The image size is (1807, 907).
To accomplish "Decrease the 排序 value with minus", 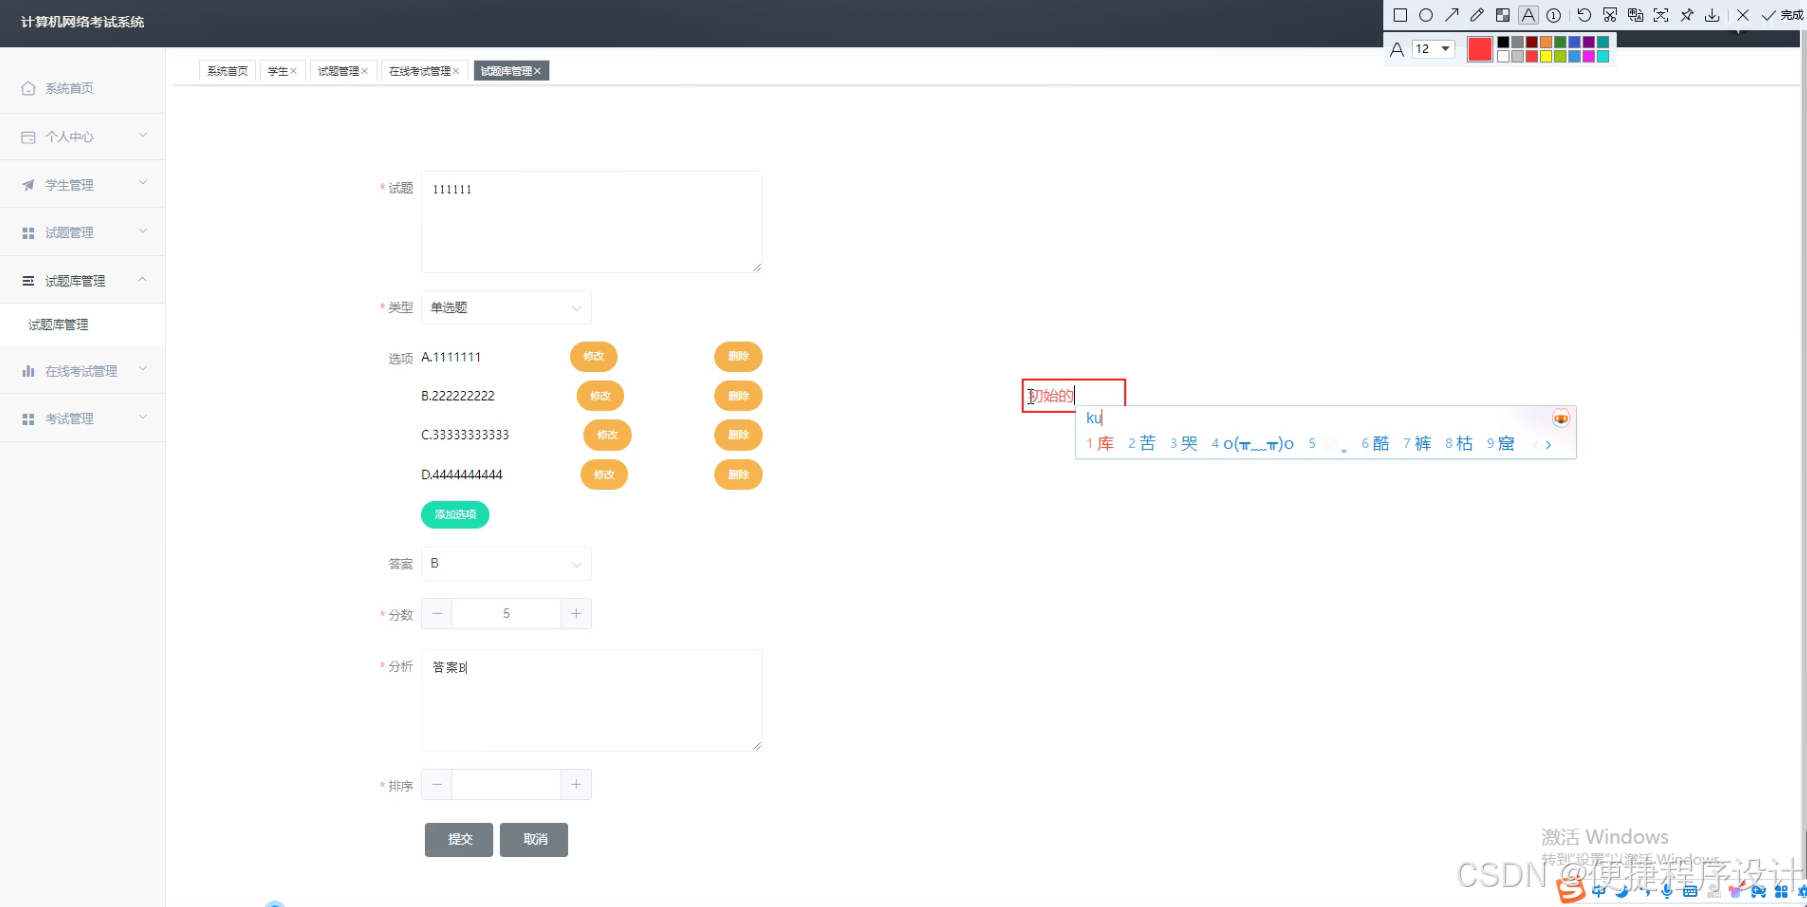I will 437,785.
